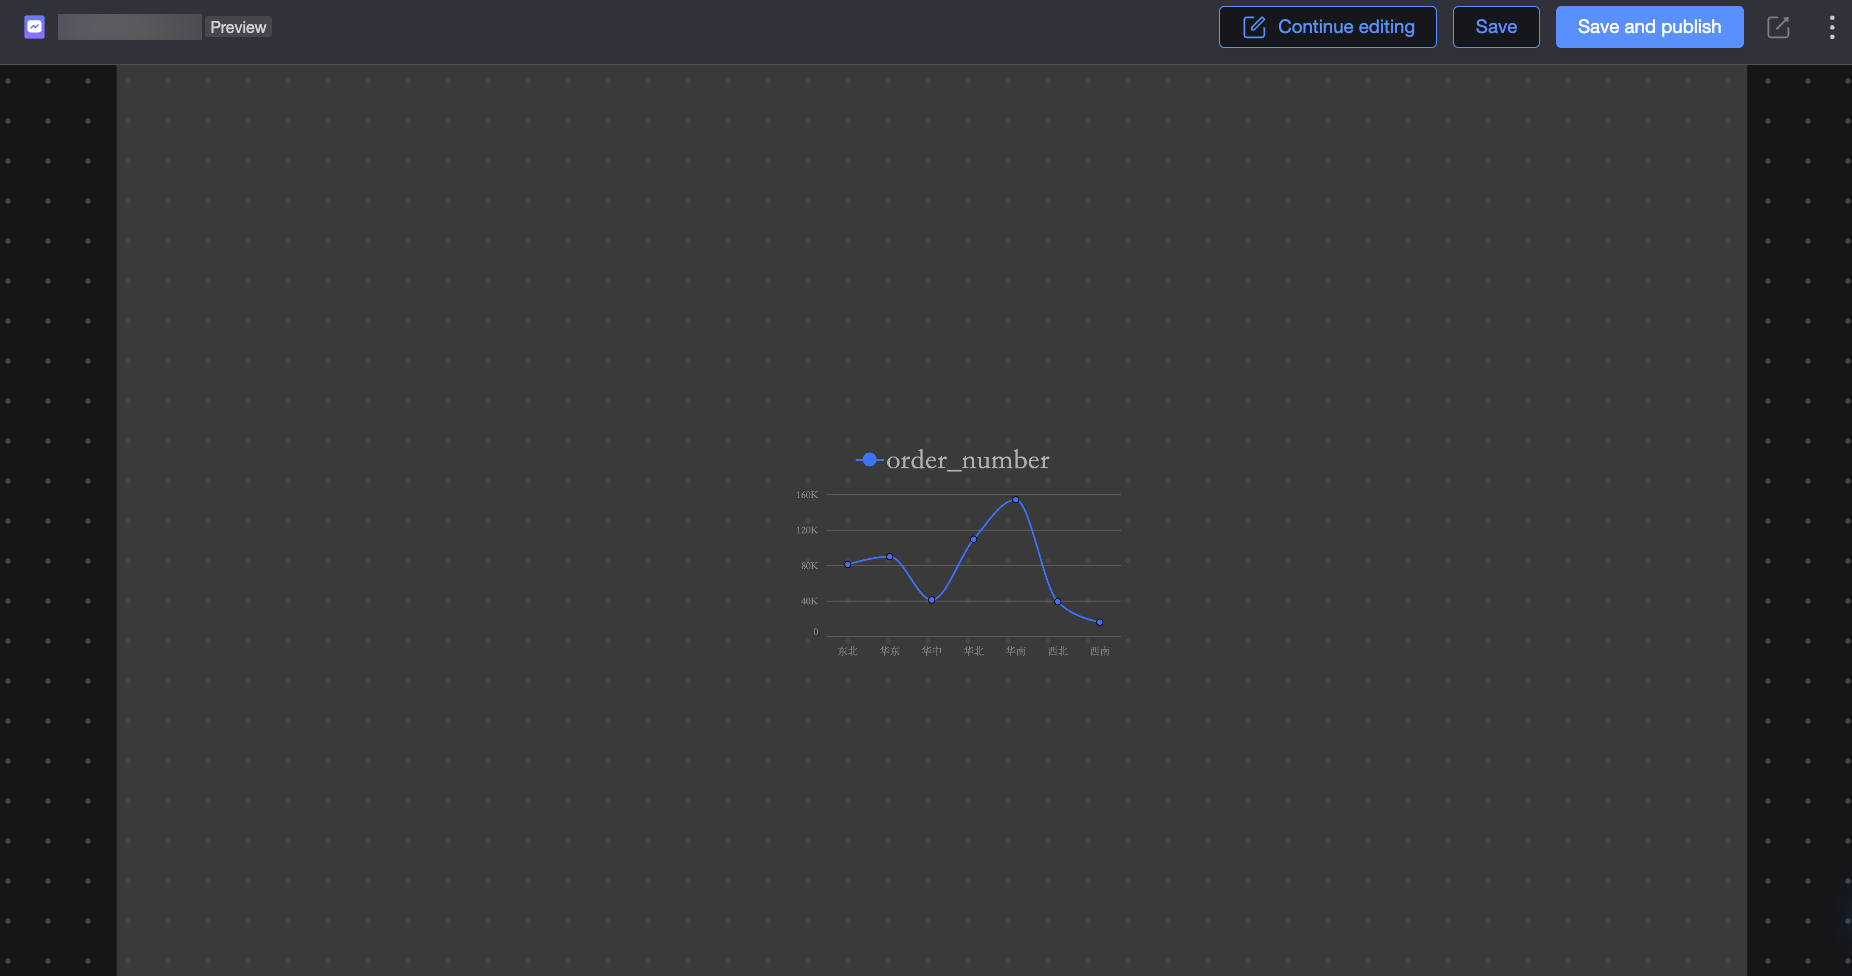Click the 东北 x-axis label

tap(848, 651)
